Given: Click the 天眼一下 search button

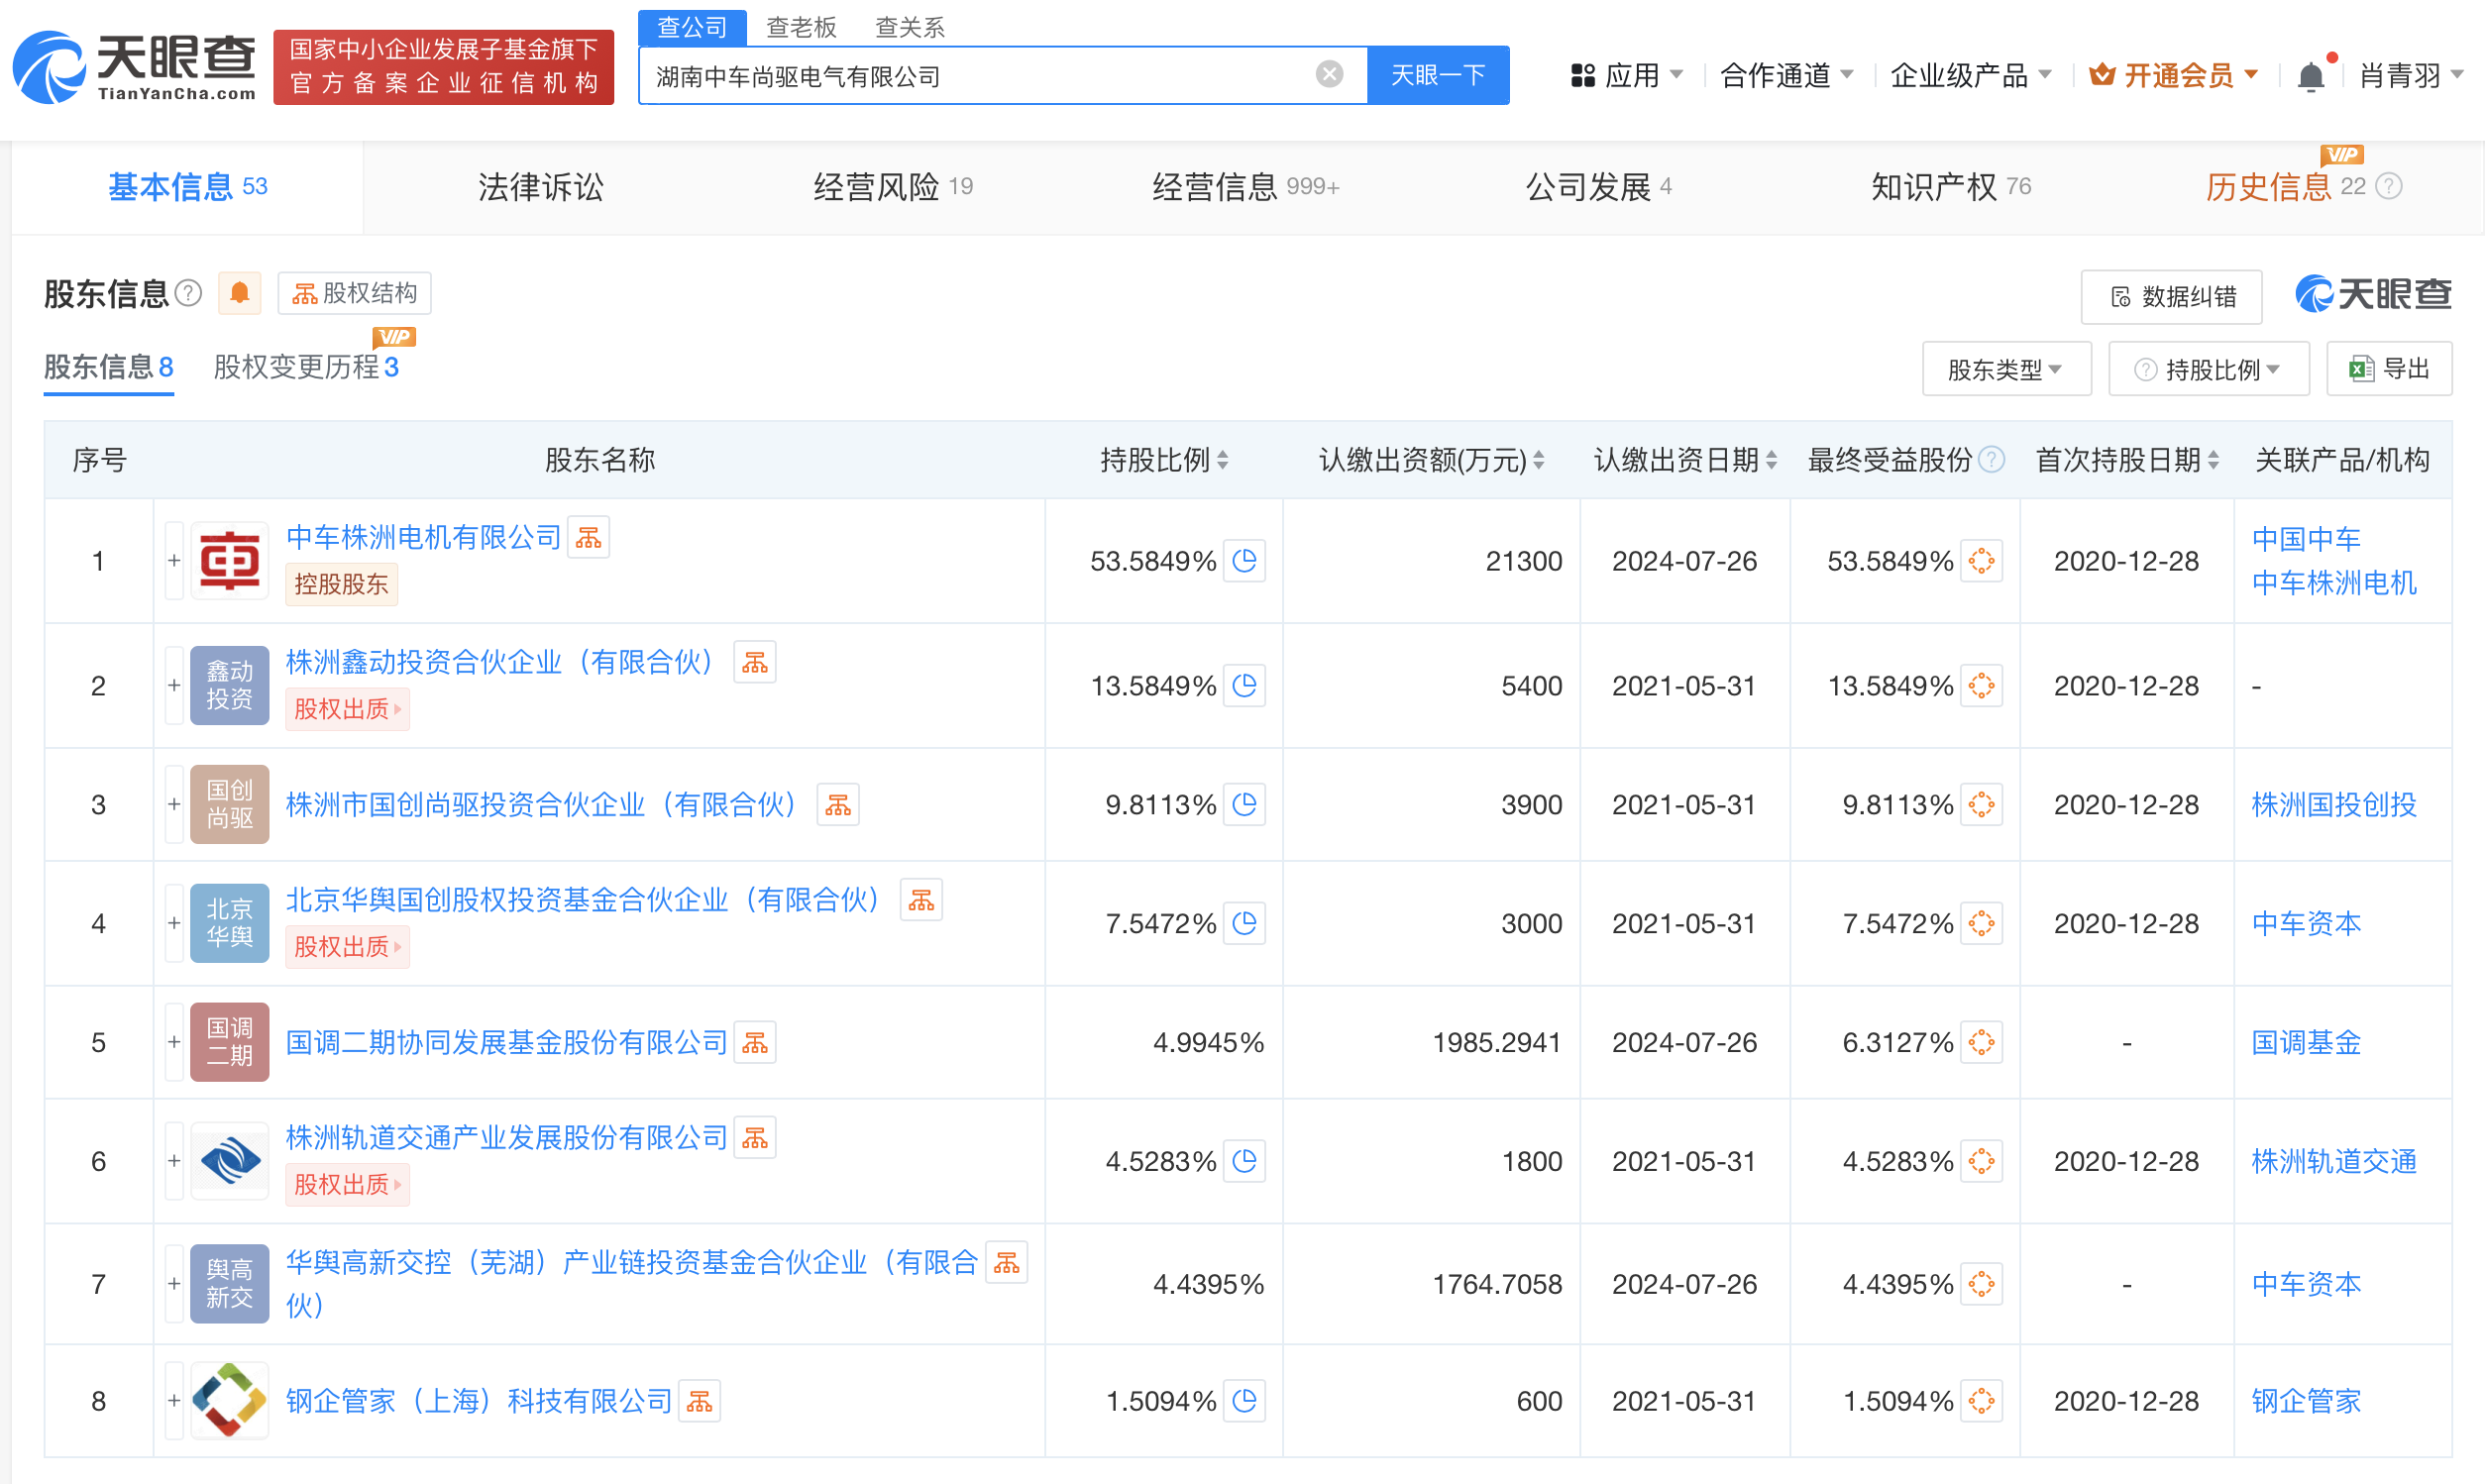Looking at the screenshot, I should click(x=1437, y=75).
